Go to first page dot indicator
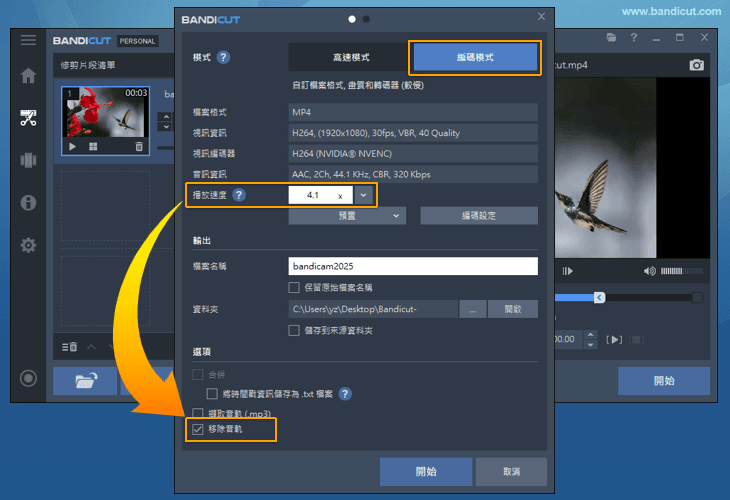The image size is (730, 500). click(352, 19)
